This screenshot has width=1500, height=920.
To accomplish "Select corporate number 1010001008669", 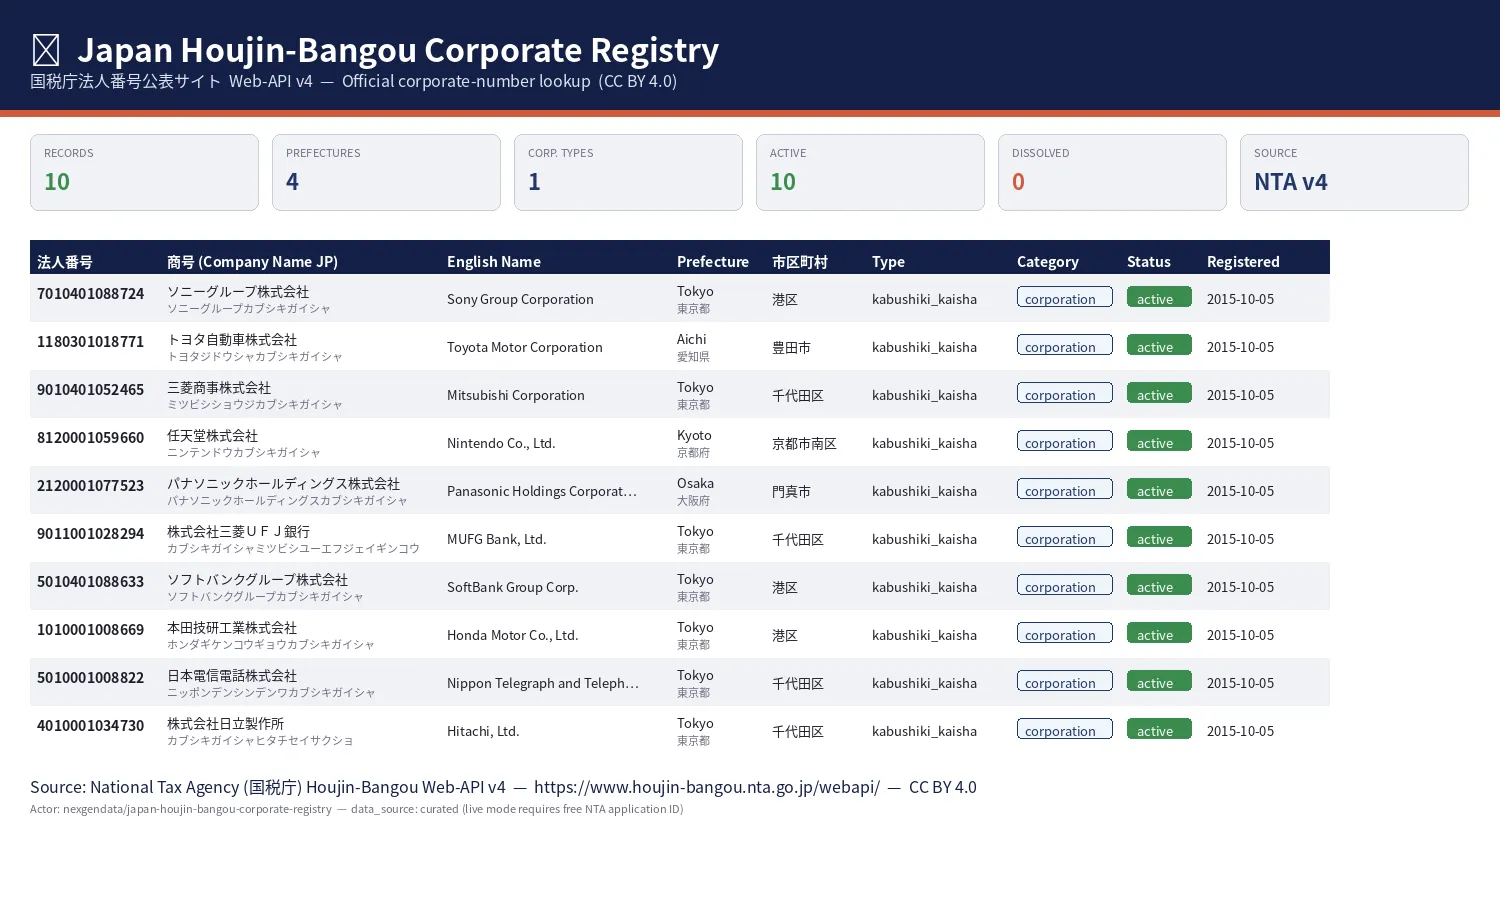I will [x=91, y=630].
